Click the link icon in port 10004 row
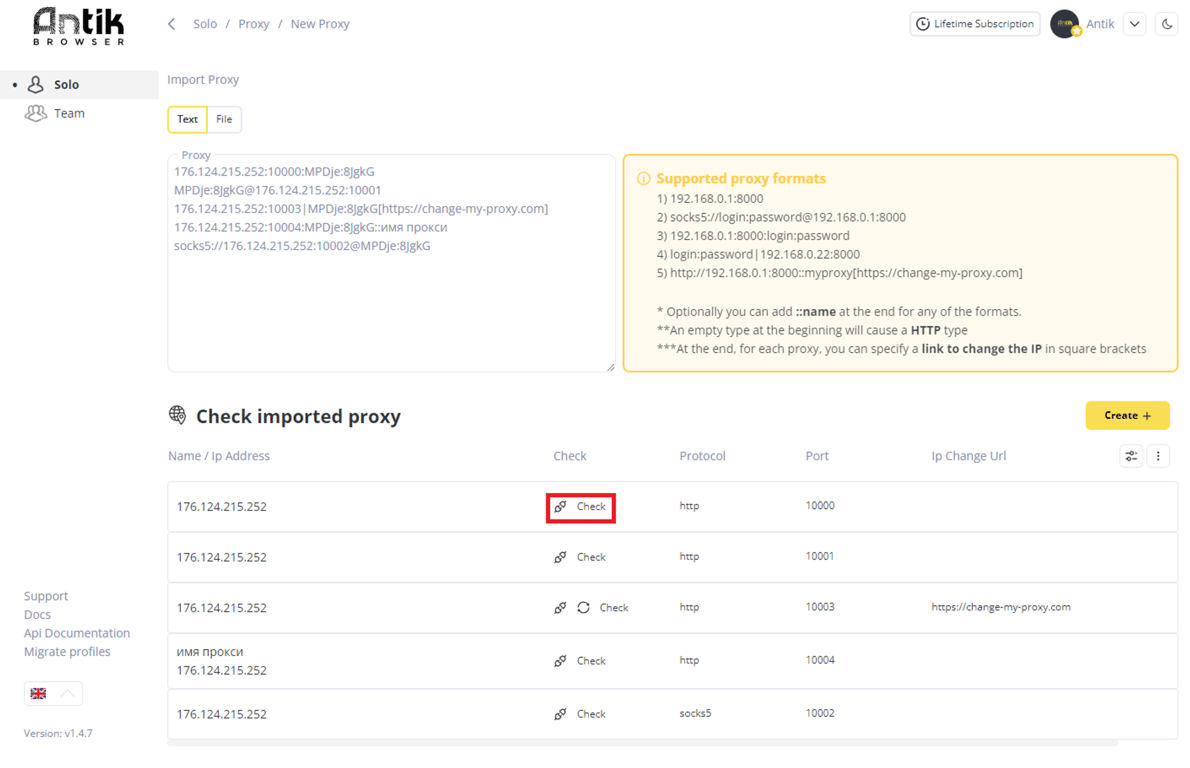 pos(560,661)
